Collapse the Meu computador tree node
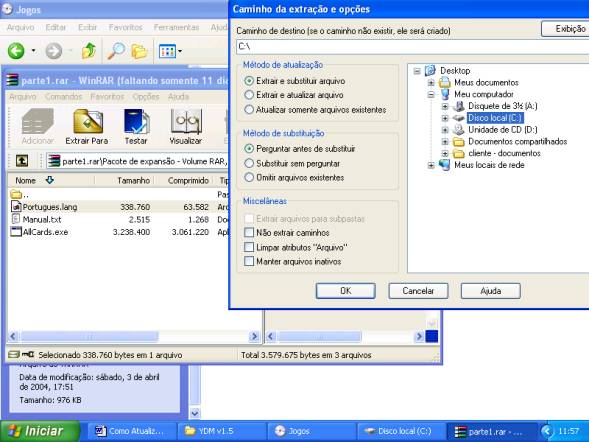Screen dimensions: 589x442 pos(431,94)
